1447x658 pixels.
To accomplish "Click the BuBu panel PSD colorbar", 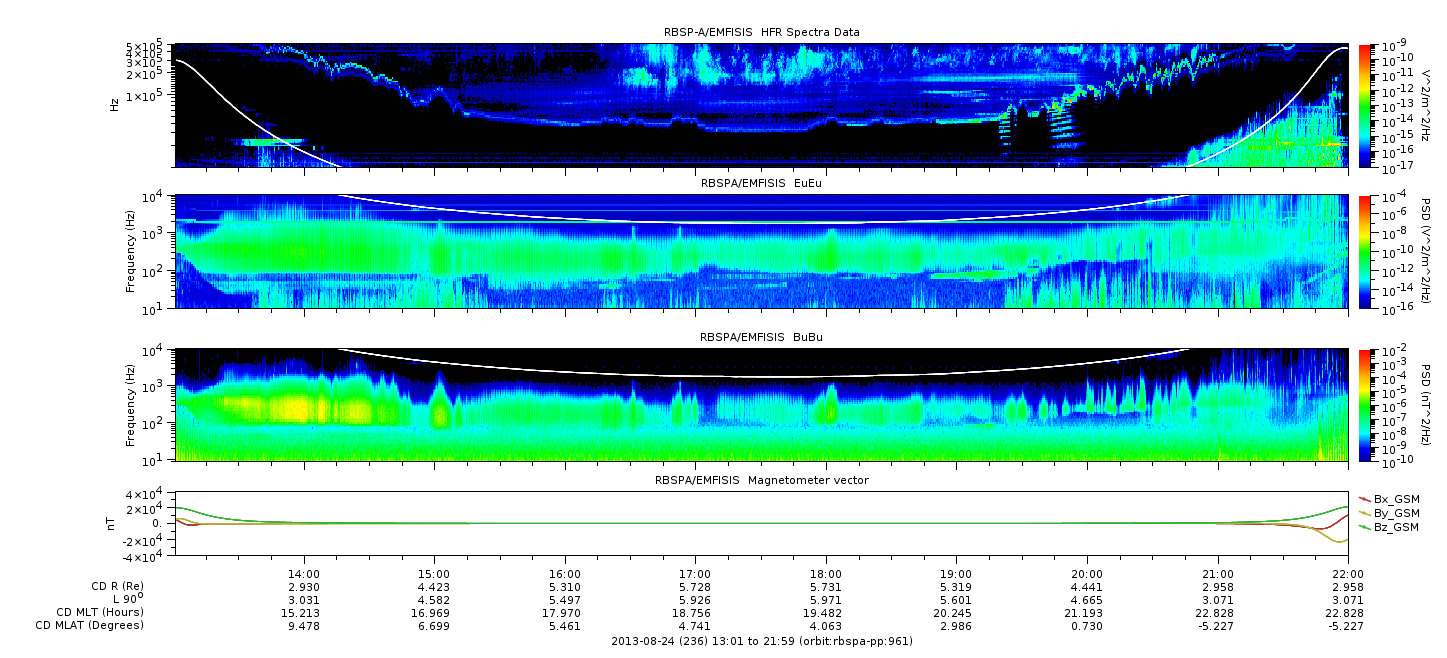I will 1363,404.
